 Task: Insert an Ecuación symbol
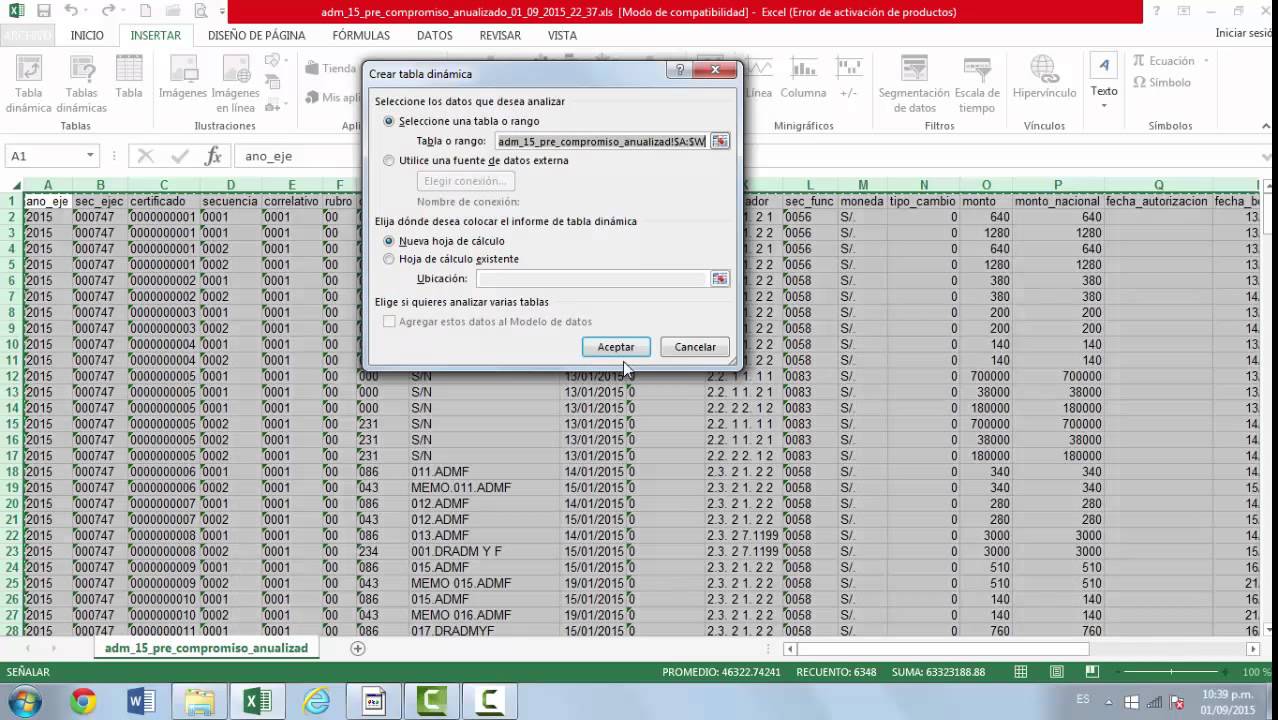click(1163, 61)
